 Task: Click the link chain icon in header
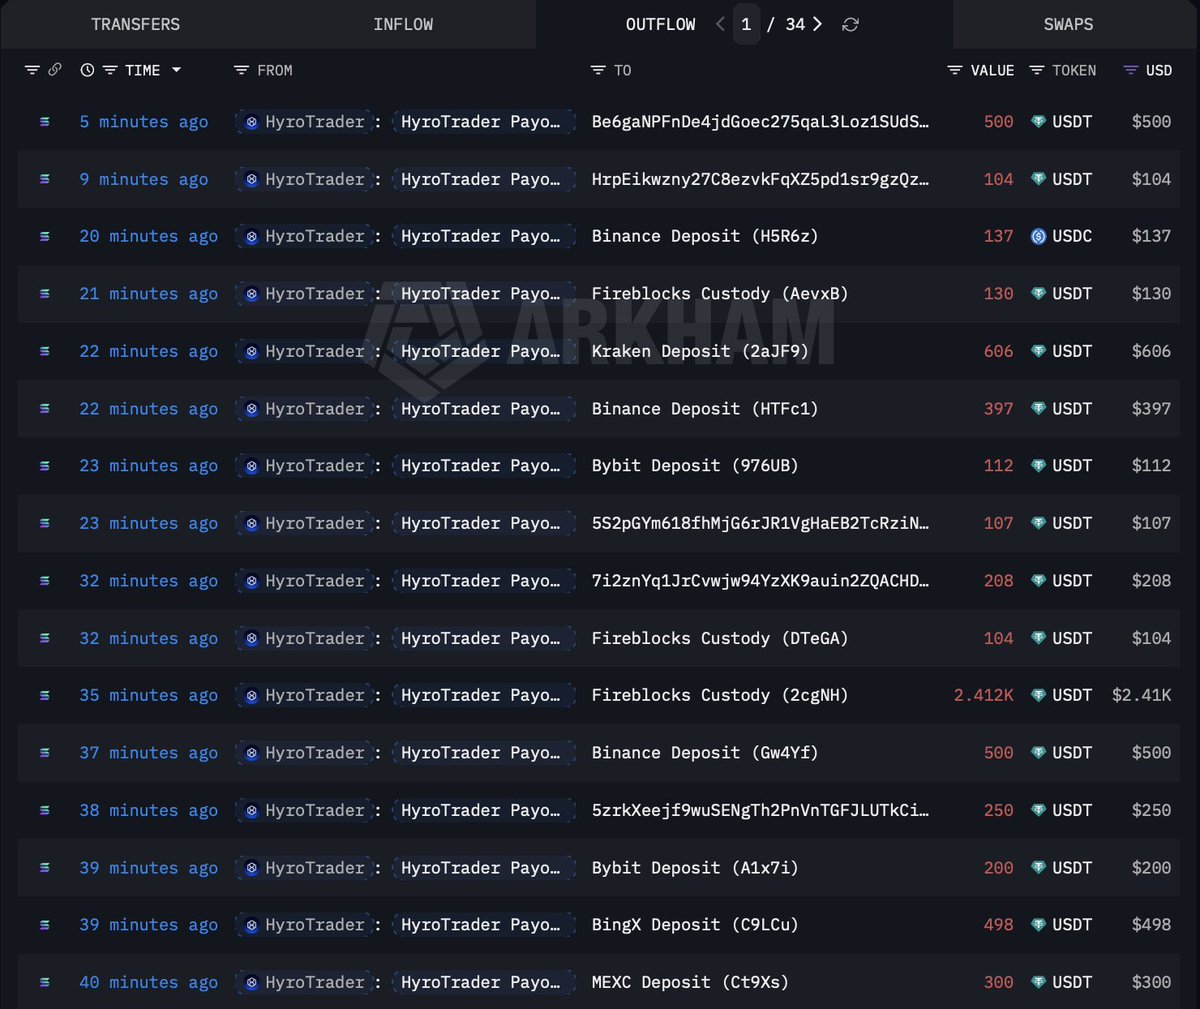(55, 70)
